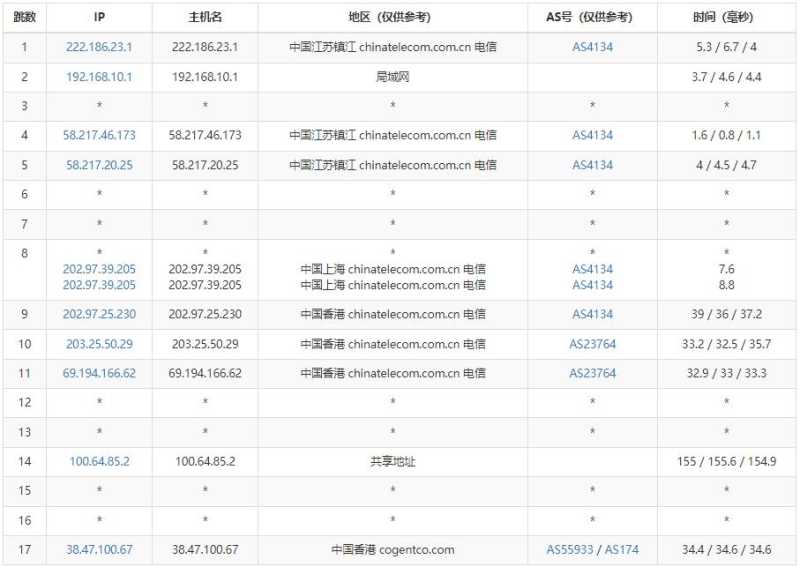Click time value 7.6 in hop 8
Viewport: 800px width, 567px height.
click(726, 269)
